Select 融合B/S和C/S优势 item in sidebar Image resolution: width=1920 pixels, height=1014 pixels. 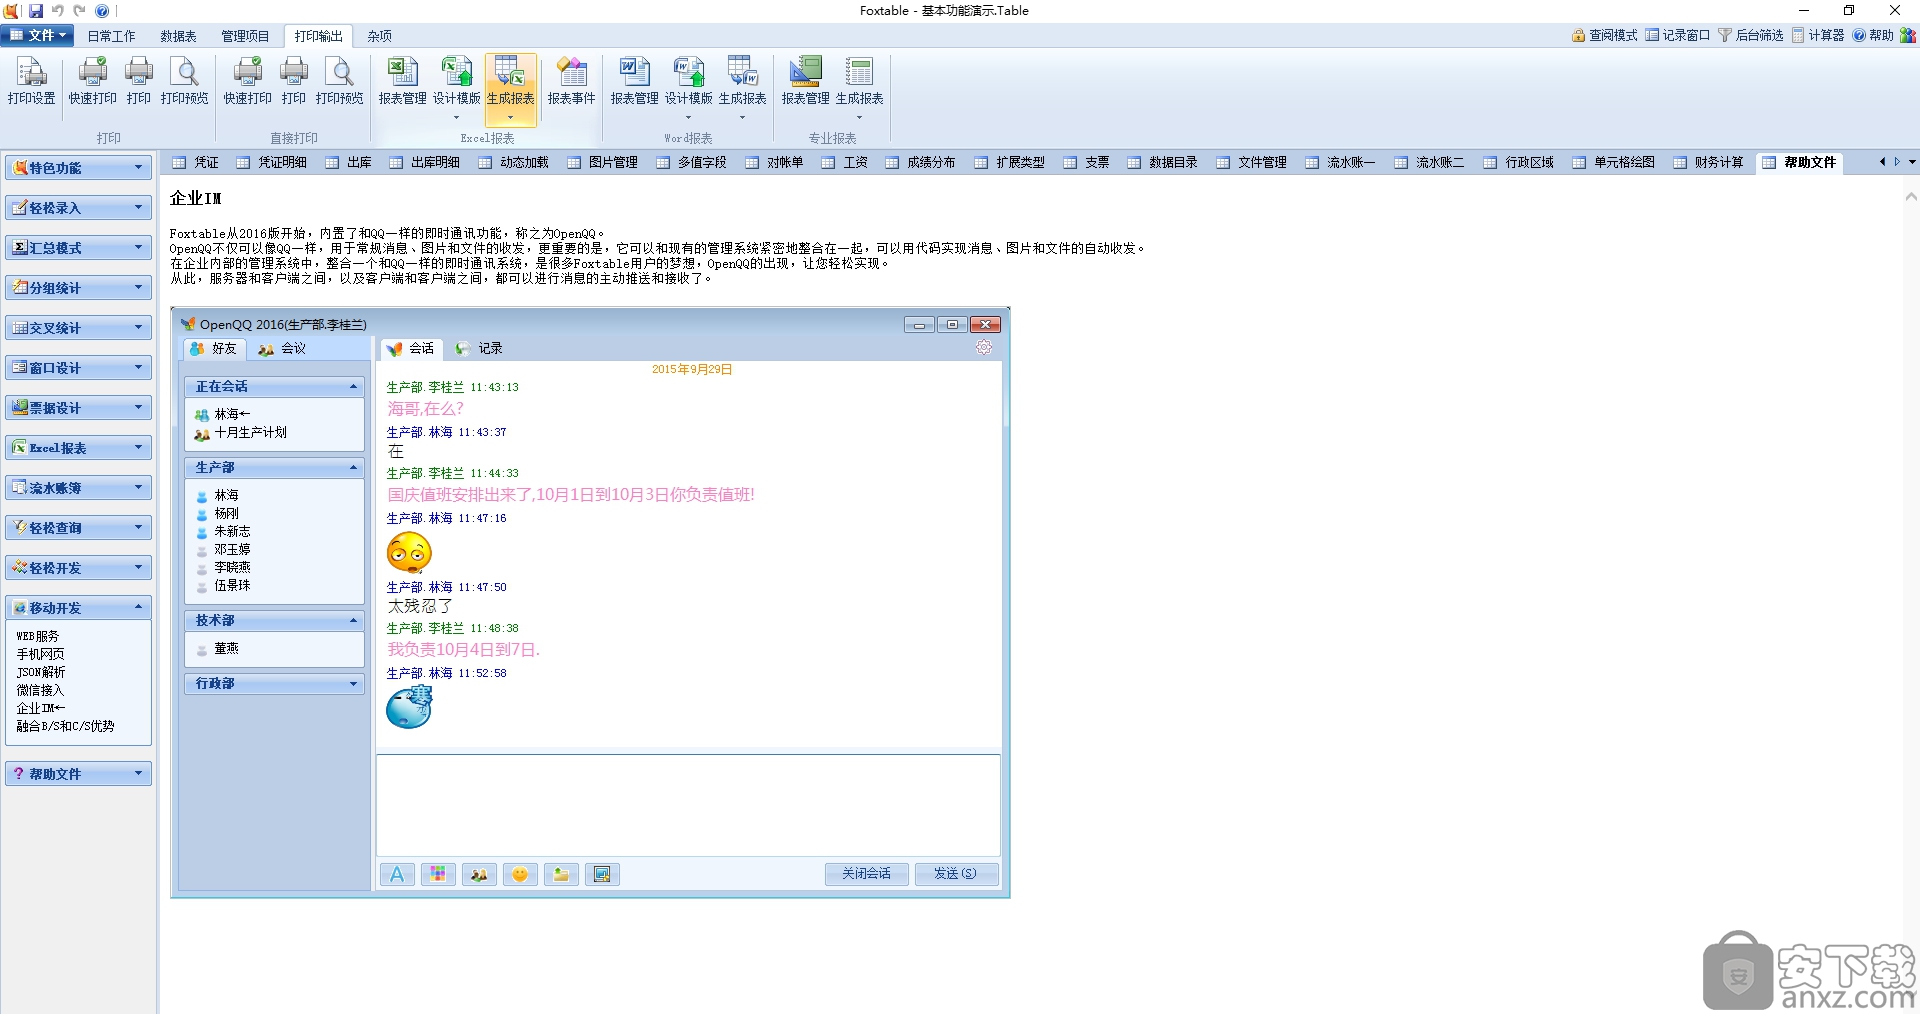tap(65, 726)
